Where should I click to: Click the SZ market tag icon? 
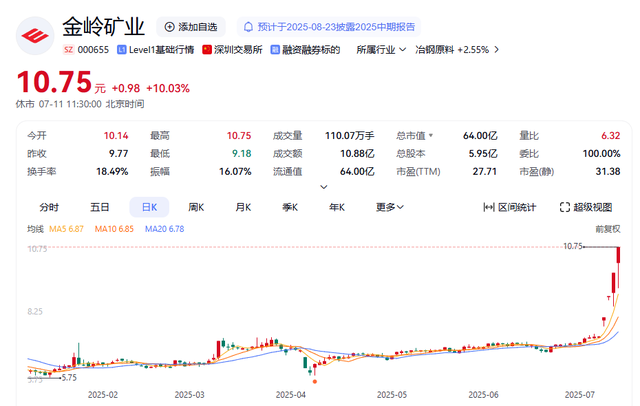(x=69, y=50)
